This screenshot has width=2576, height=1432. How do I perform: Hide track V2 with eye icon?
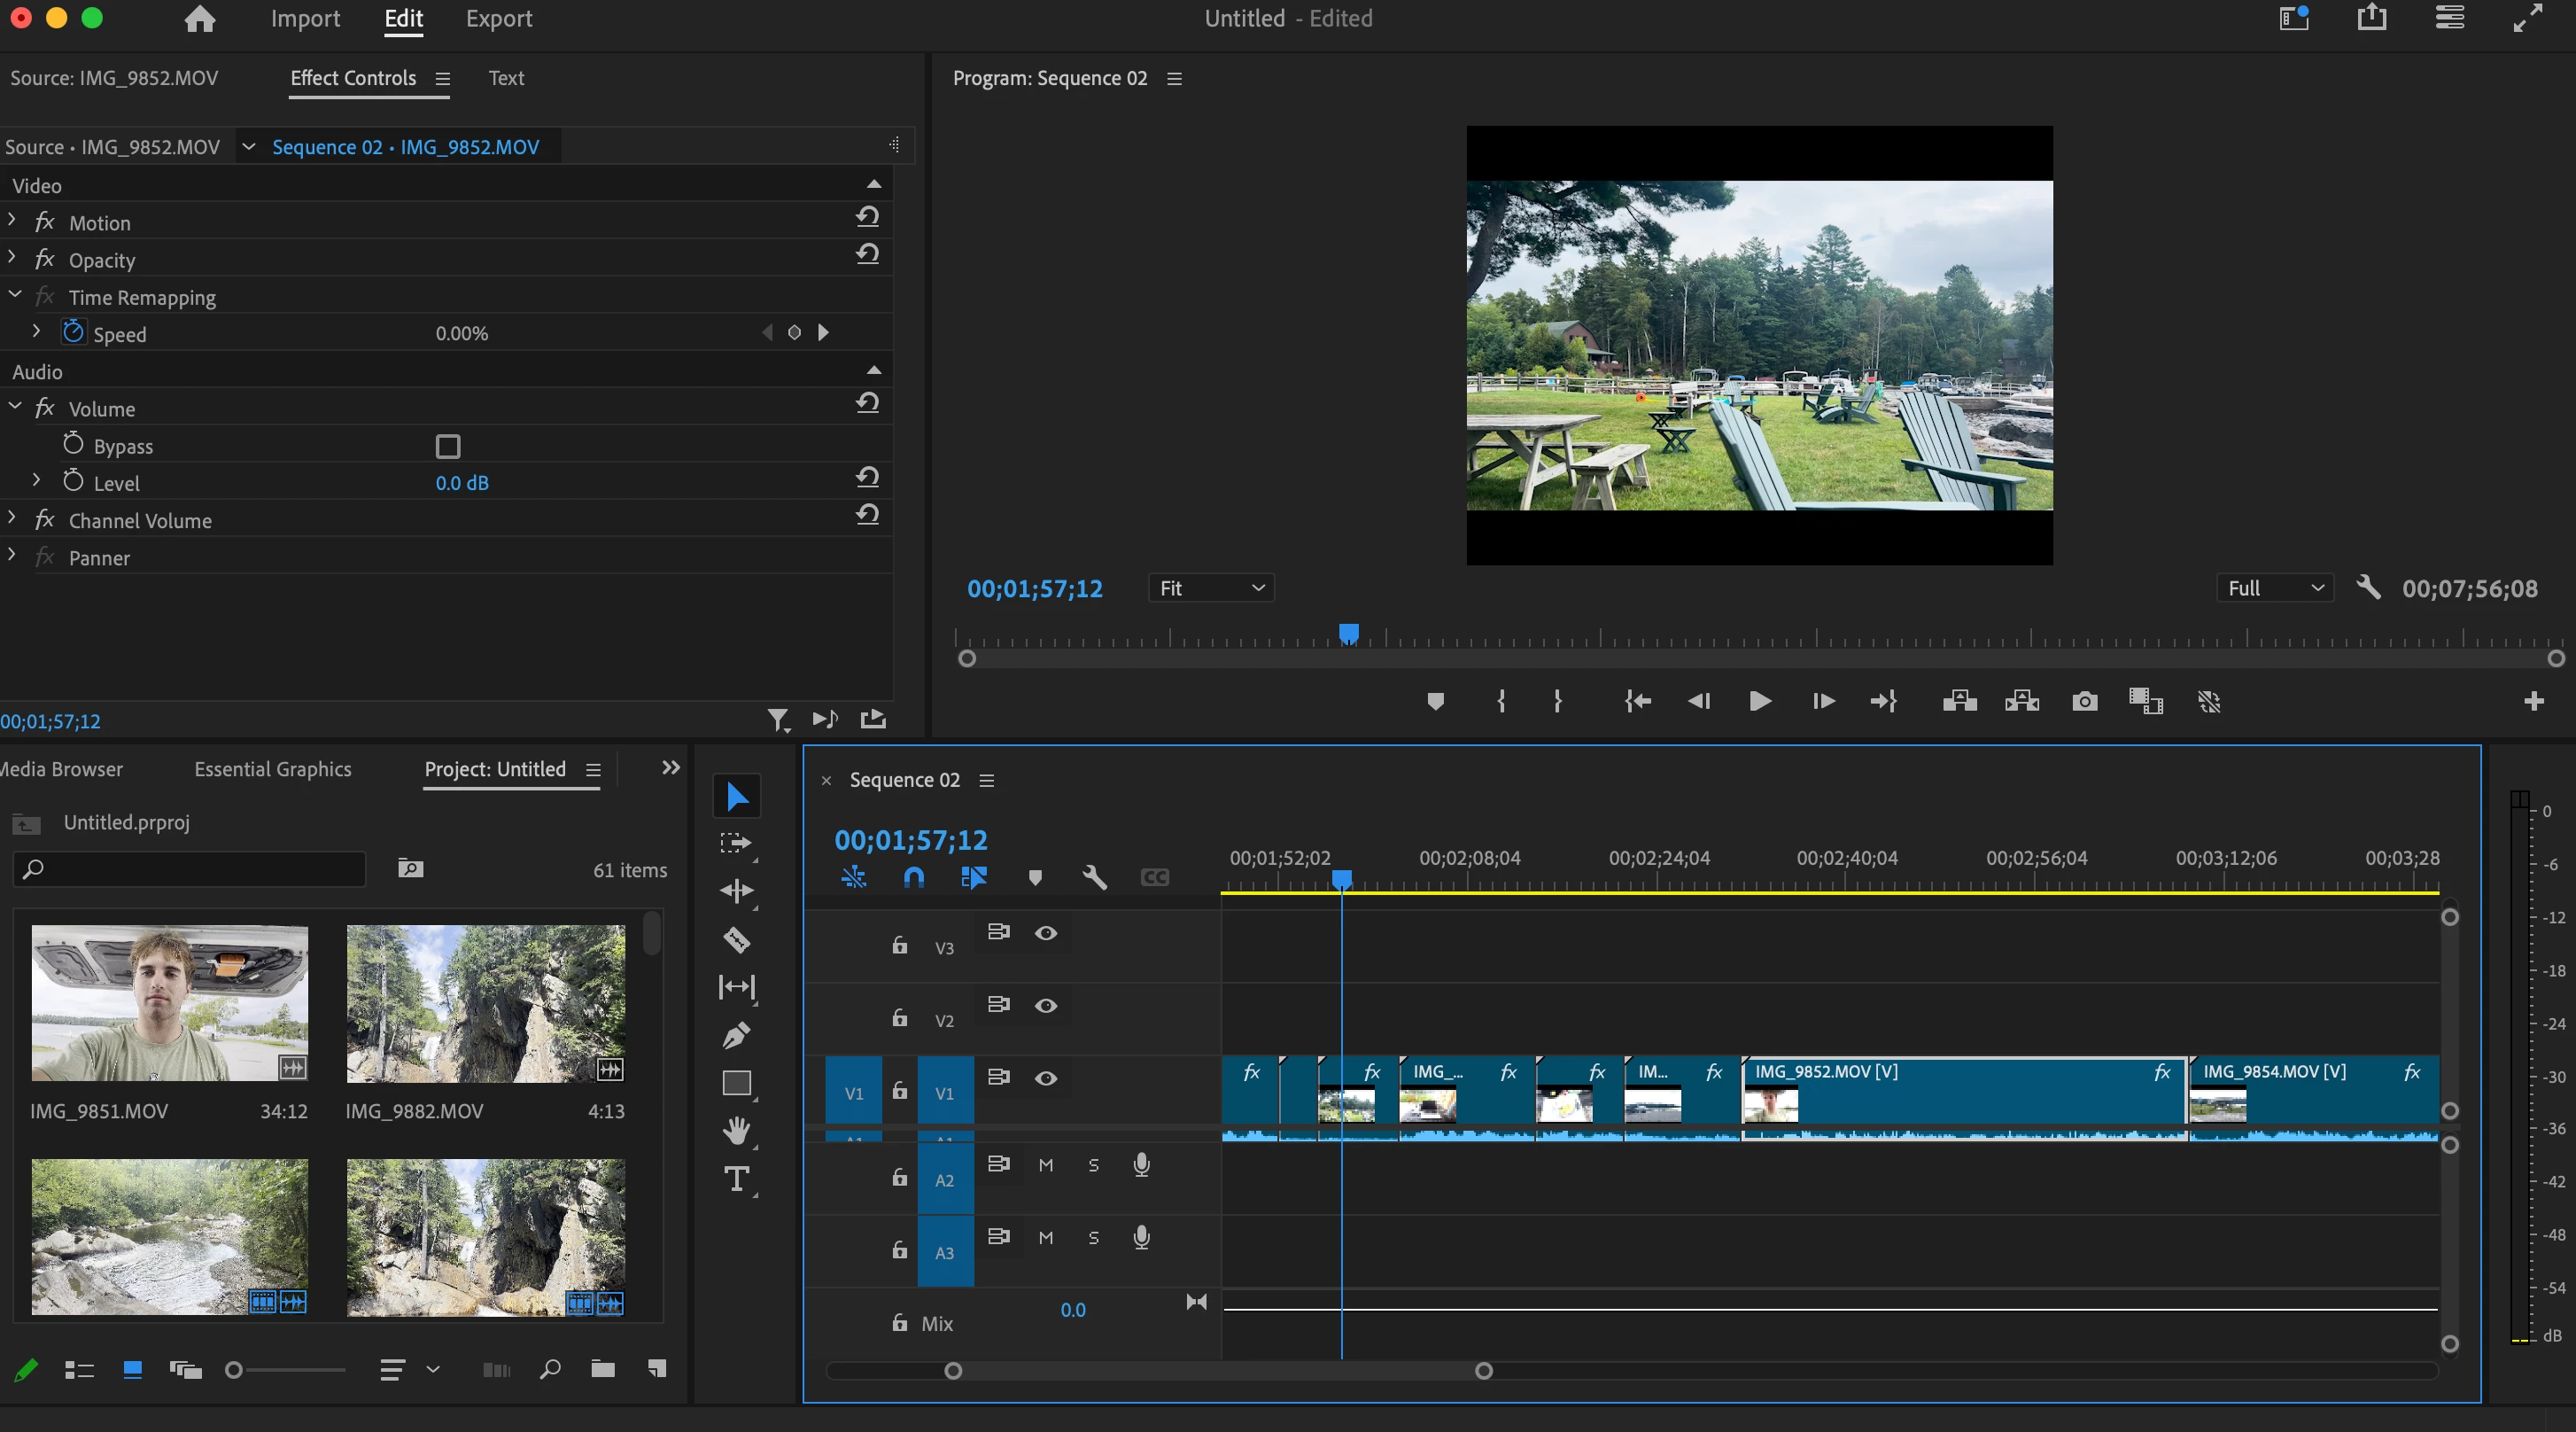coord(1046,1005)
